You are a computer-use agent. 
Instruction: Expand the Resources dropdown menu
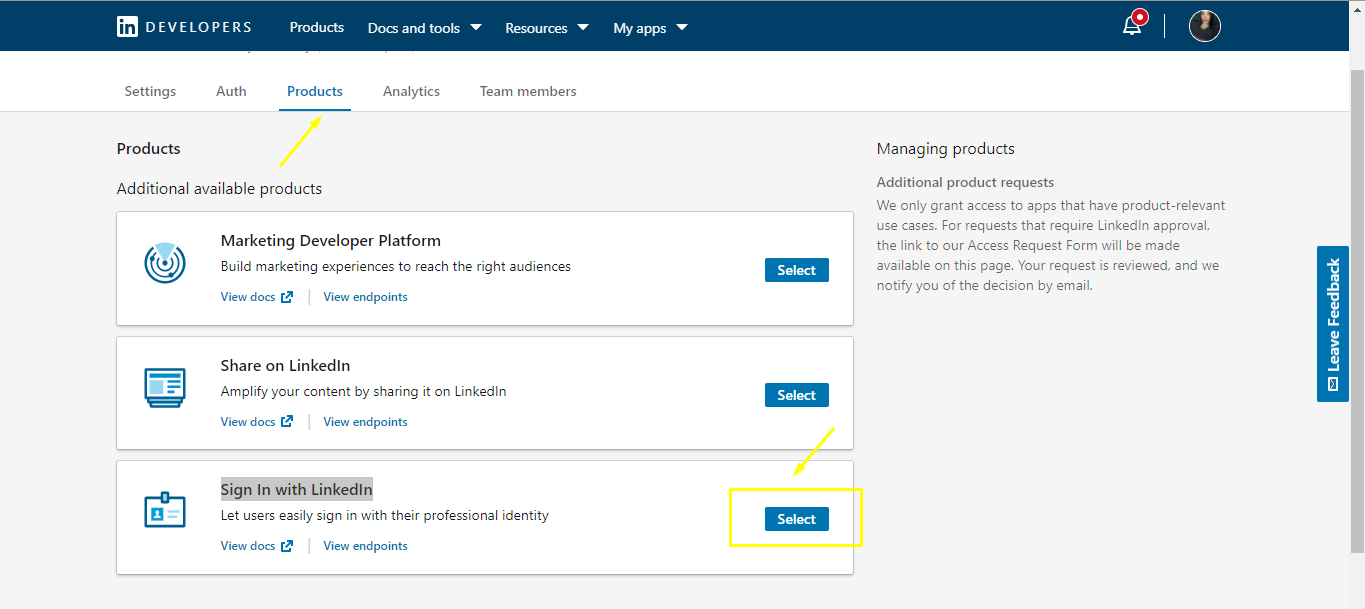coord(546,28)
